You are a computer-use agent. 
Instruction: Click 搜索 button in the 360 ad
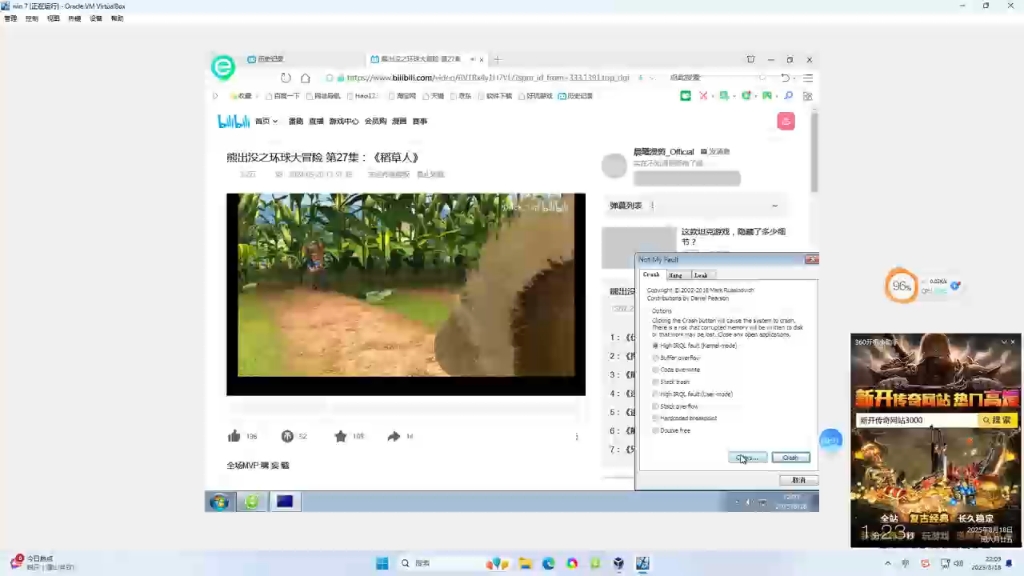tap(997, 421)
